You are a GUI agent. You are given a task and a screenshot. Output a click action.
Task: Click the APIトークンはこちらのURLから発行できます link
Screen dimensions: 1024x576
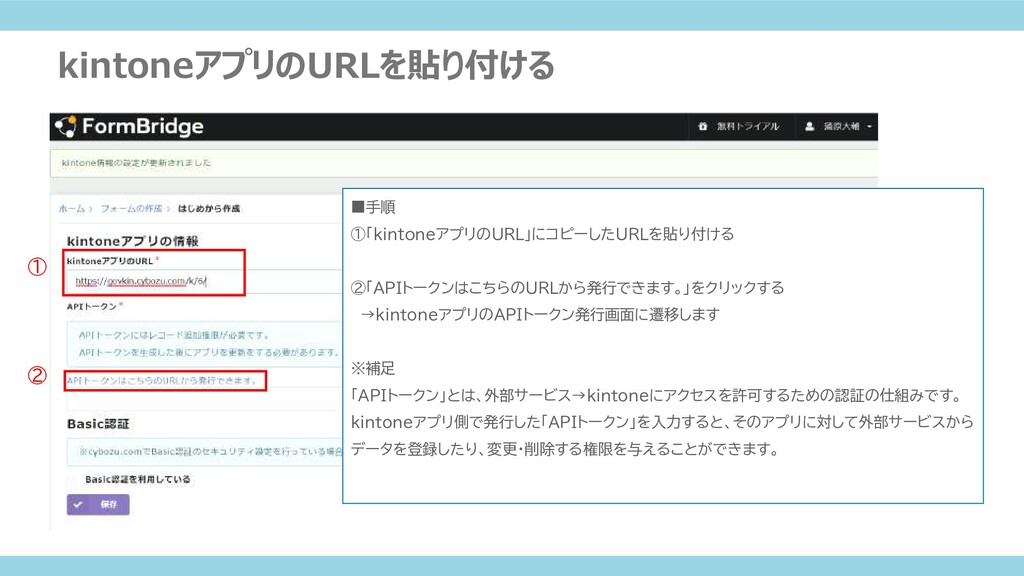(164, 380)
